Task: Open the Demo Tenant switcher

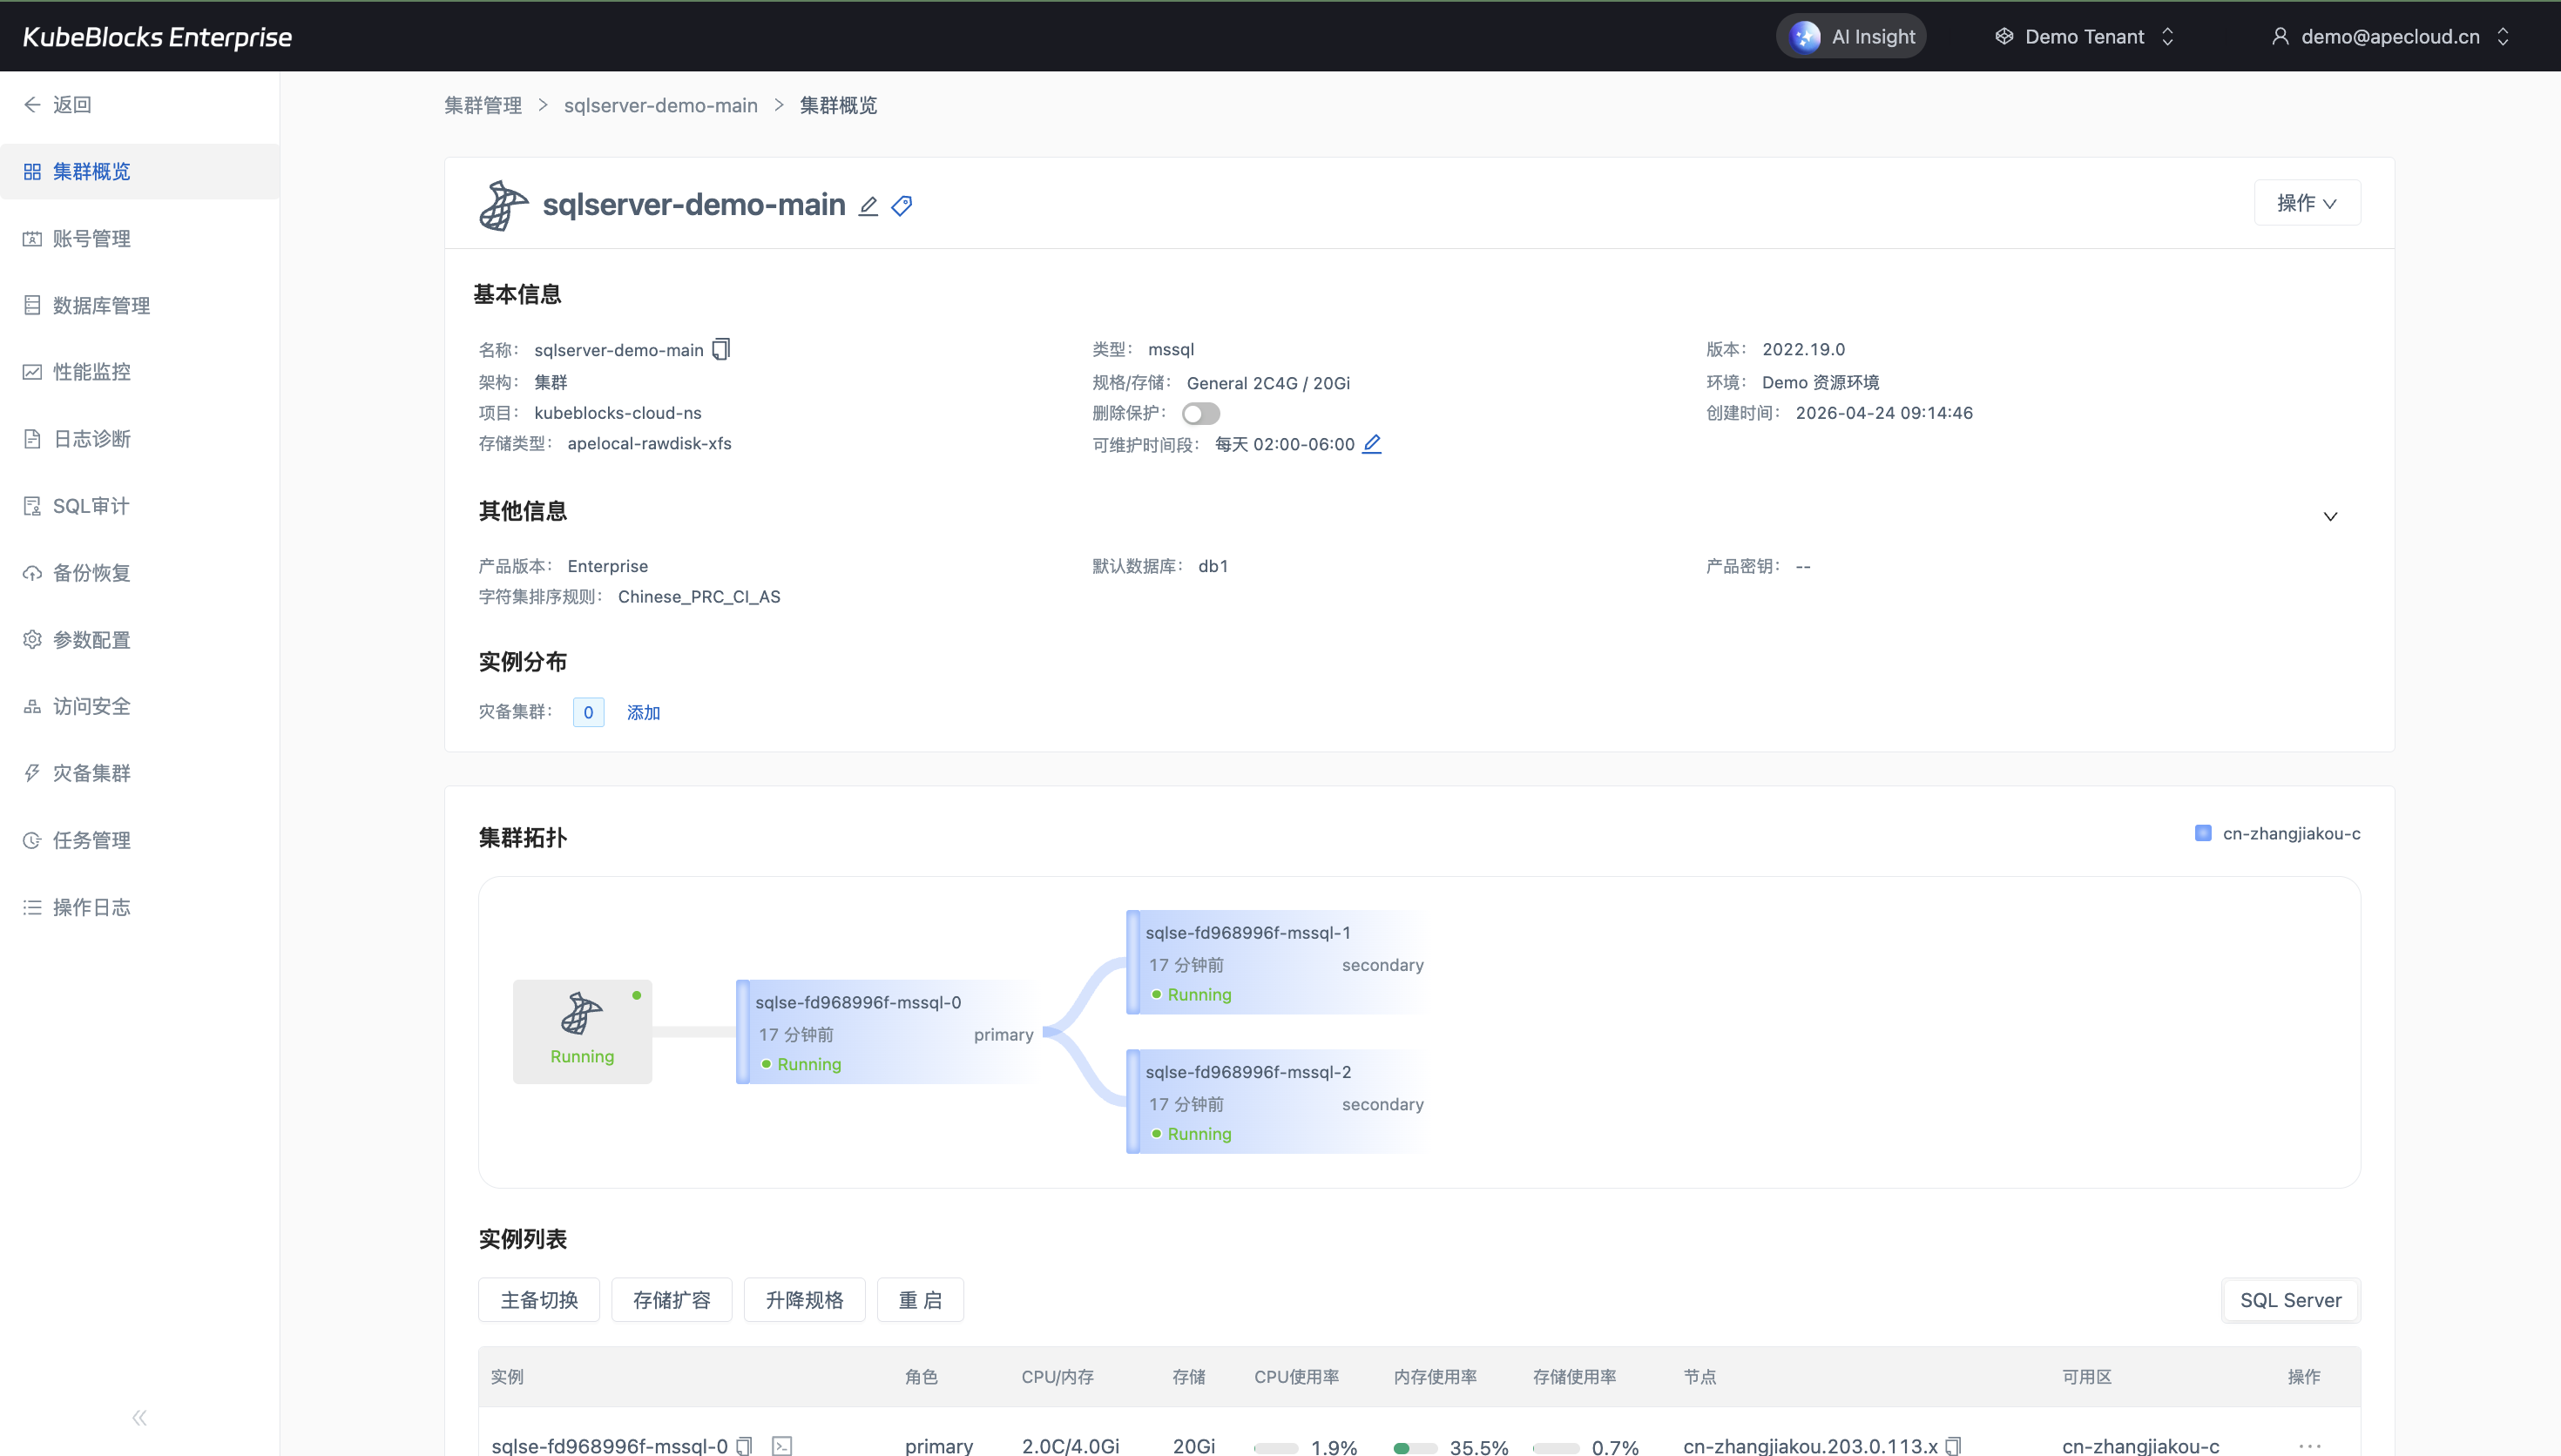Action: (2085, 37)
